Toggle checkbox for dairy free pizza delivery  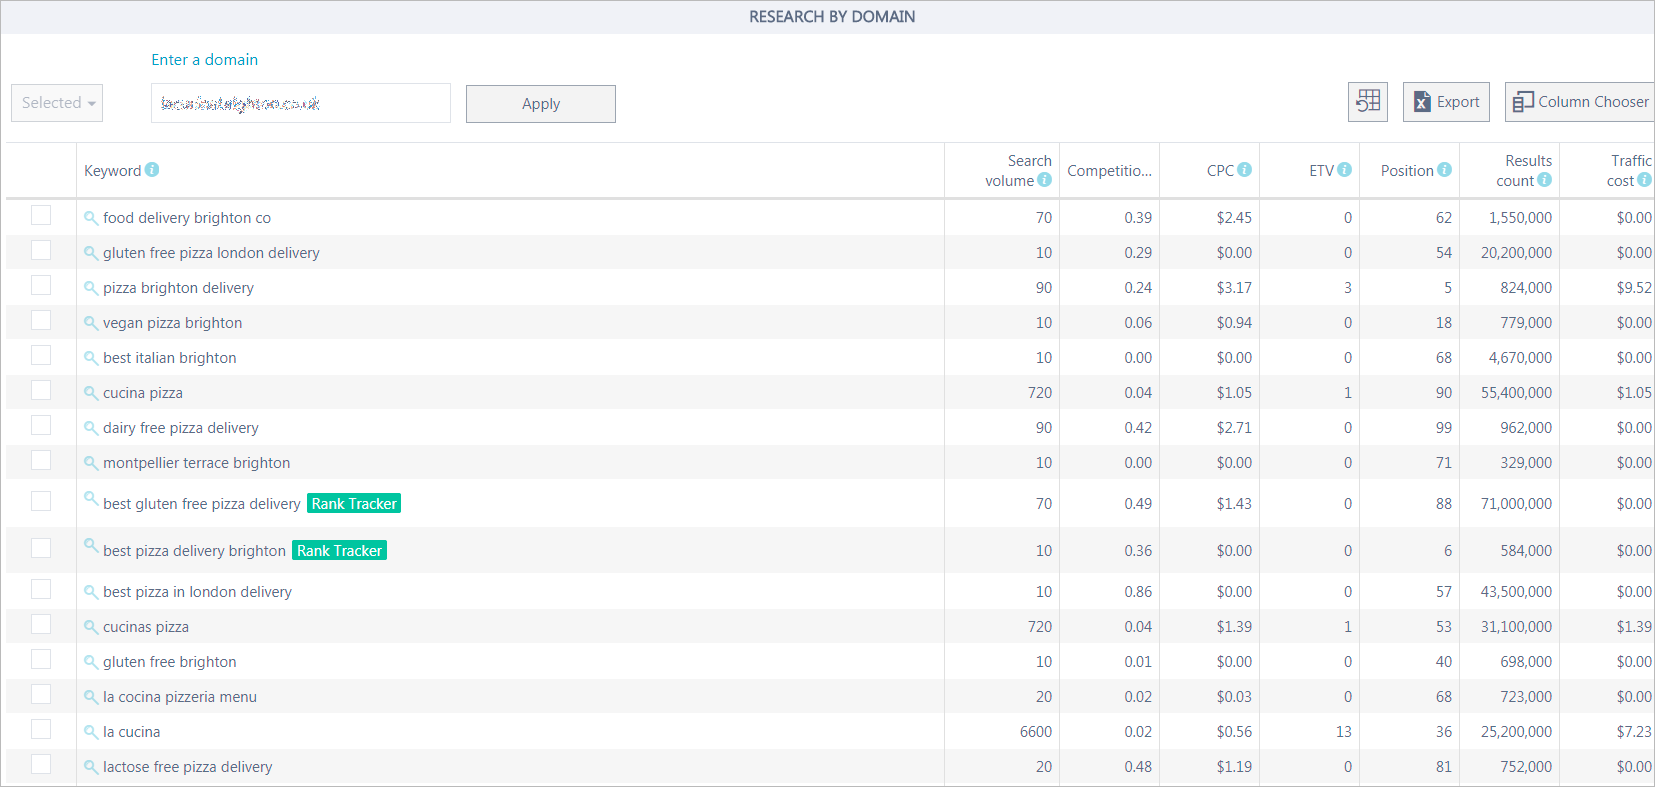tap(41, 425)
